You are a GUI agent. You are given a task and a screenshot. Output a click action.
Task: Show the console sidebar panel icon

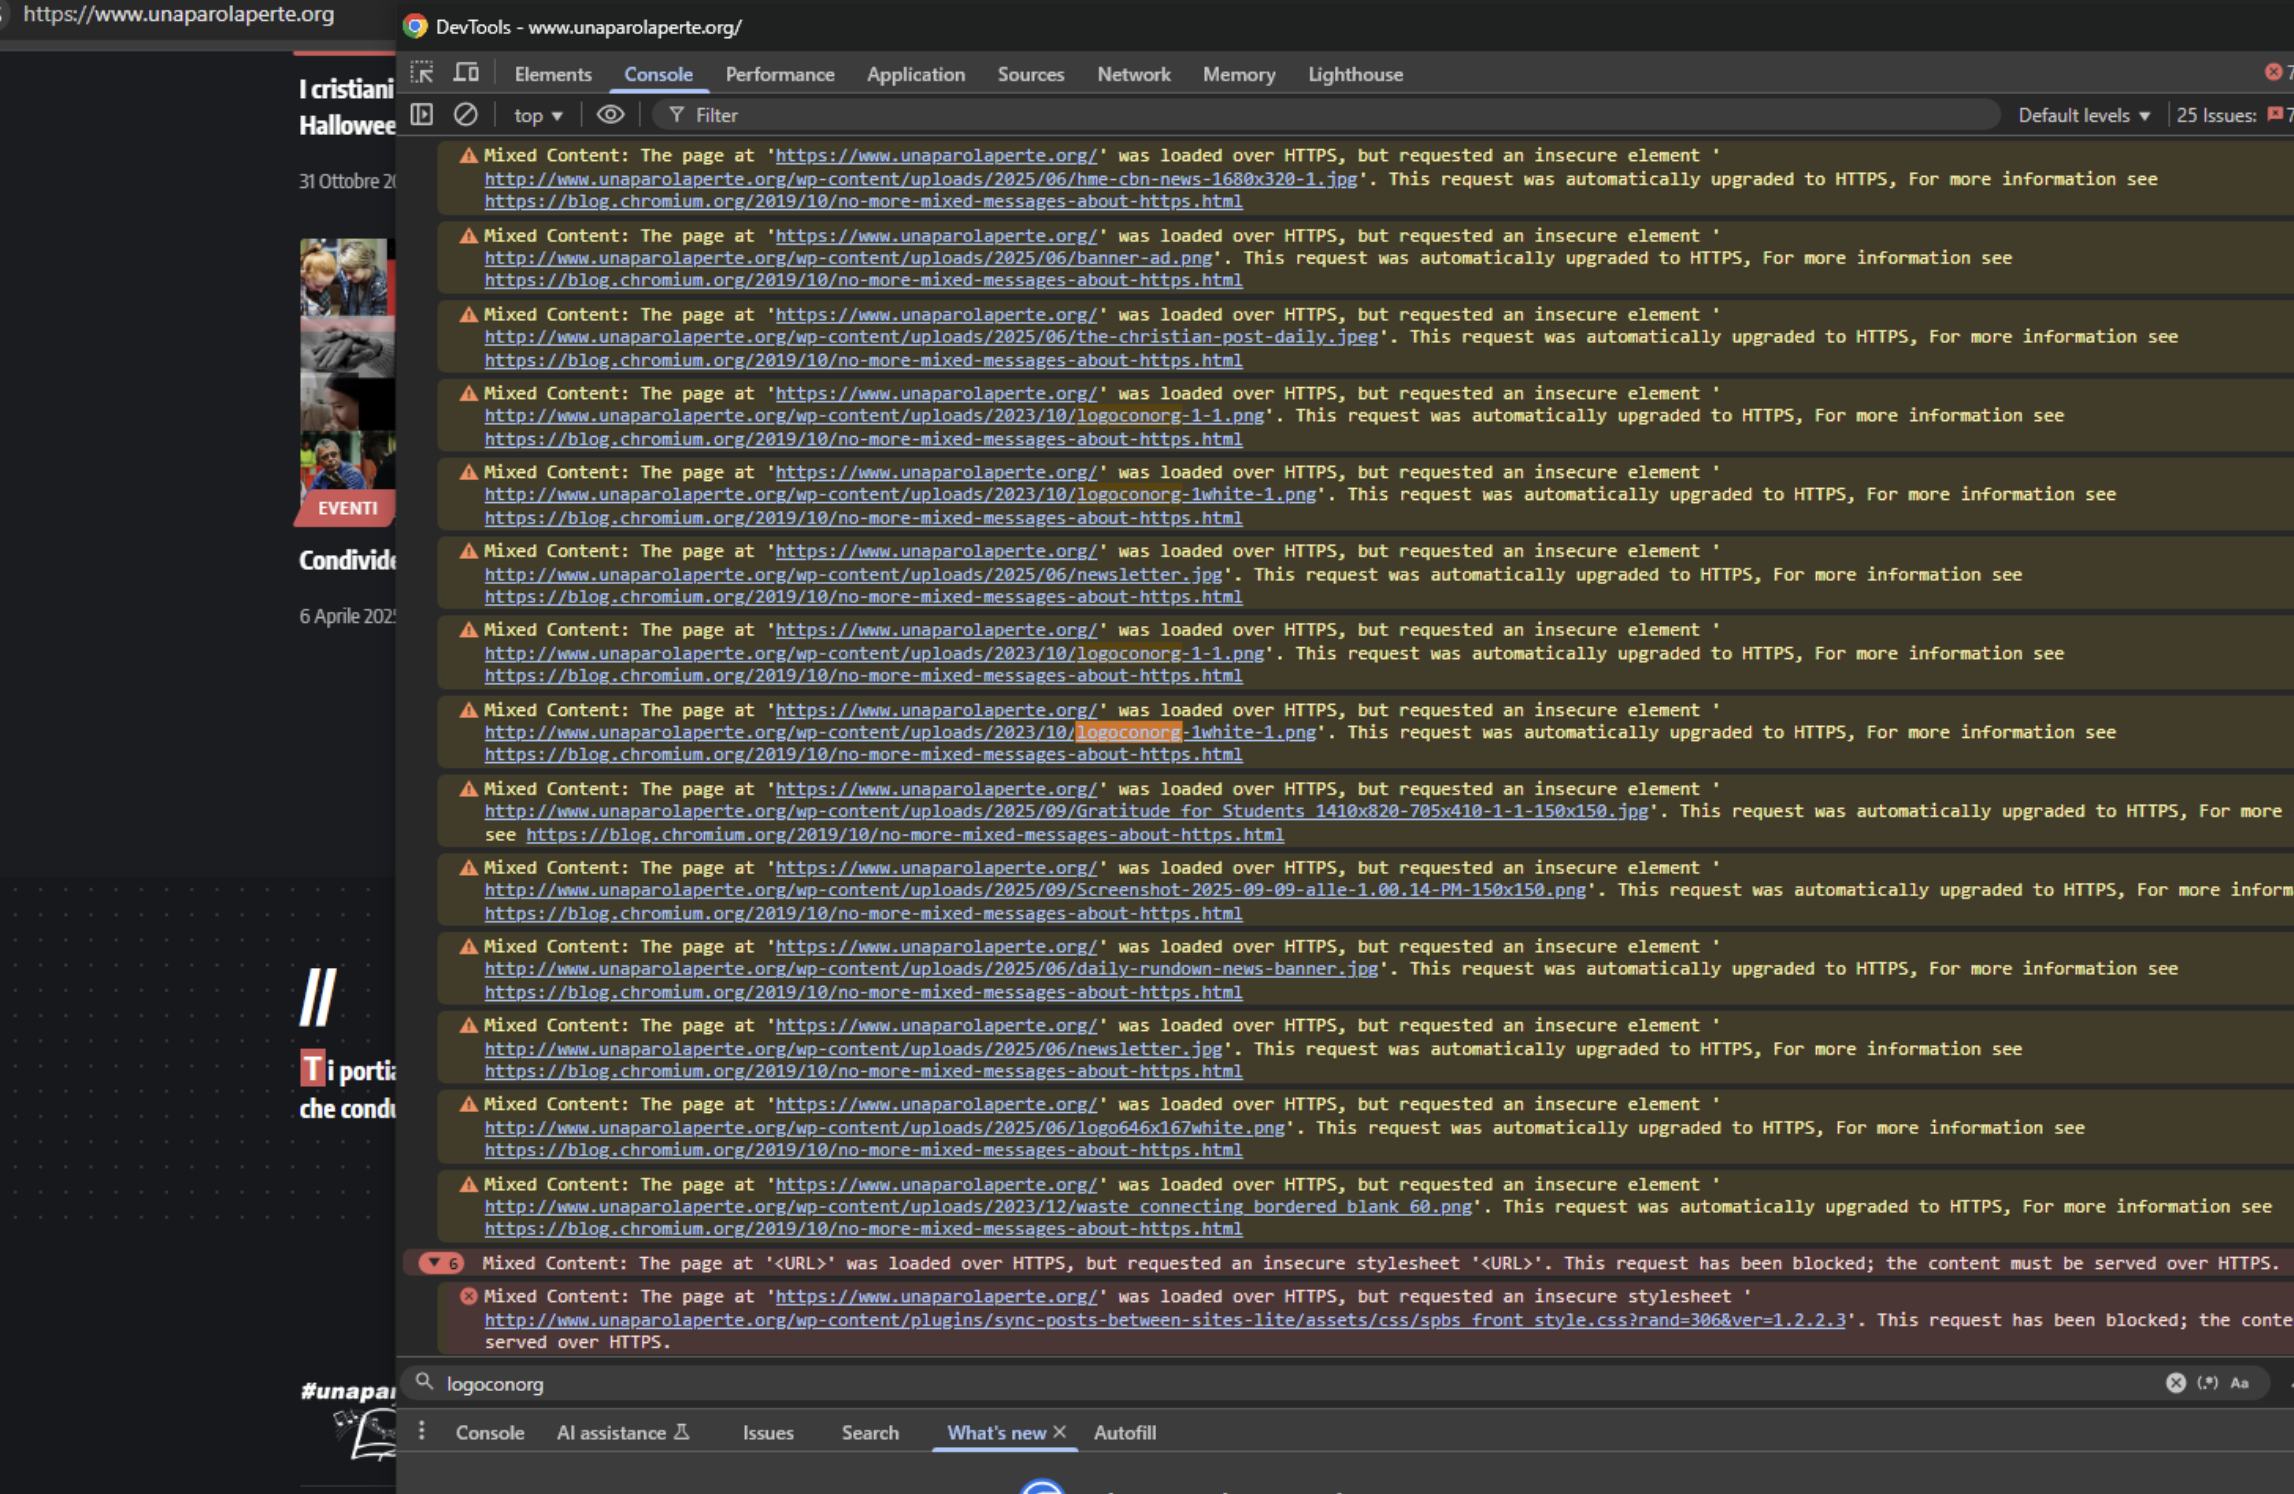(422, 115)
